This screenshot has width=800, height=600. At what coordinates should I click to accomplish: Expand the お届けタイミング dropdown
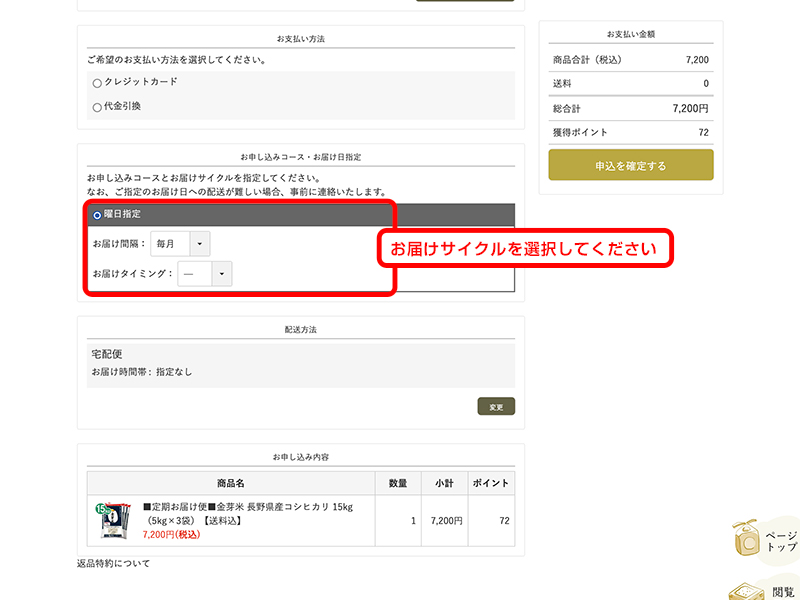click(205, 274)
